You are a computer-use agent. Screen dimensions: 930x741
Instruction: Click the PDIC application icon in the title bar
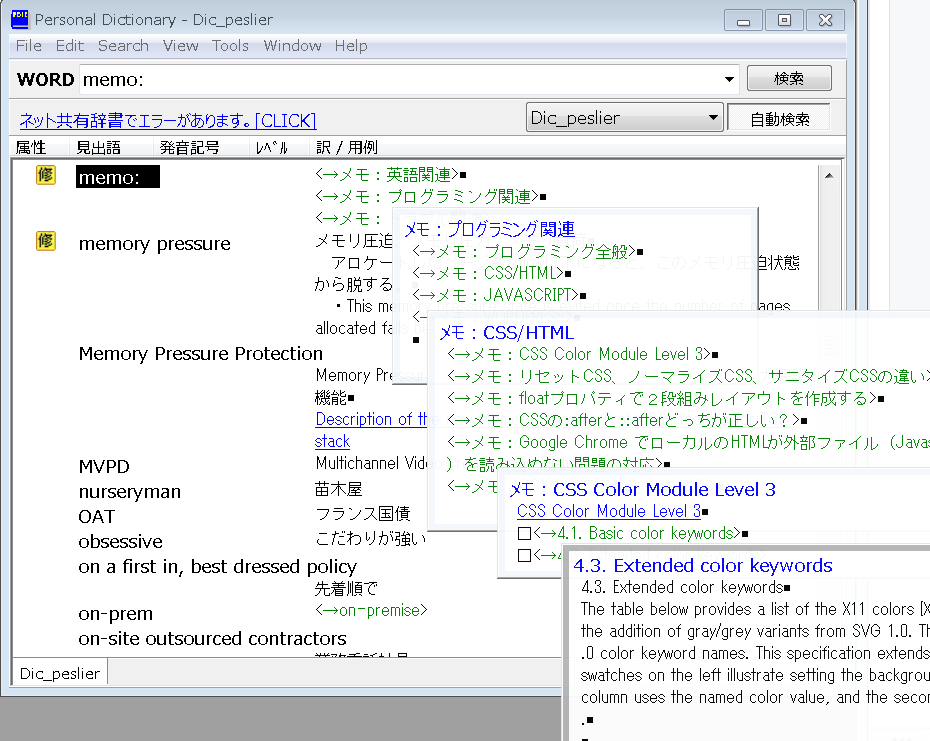(18, 18)
